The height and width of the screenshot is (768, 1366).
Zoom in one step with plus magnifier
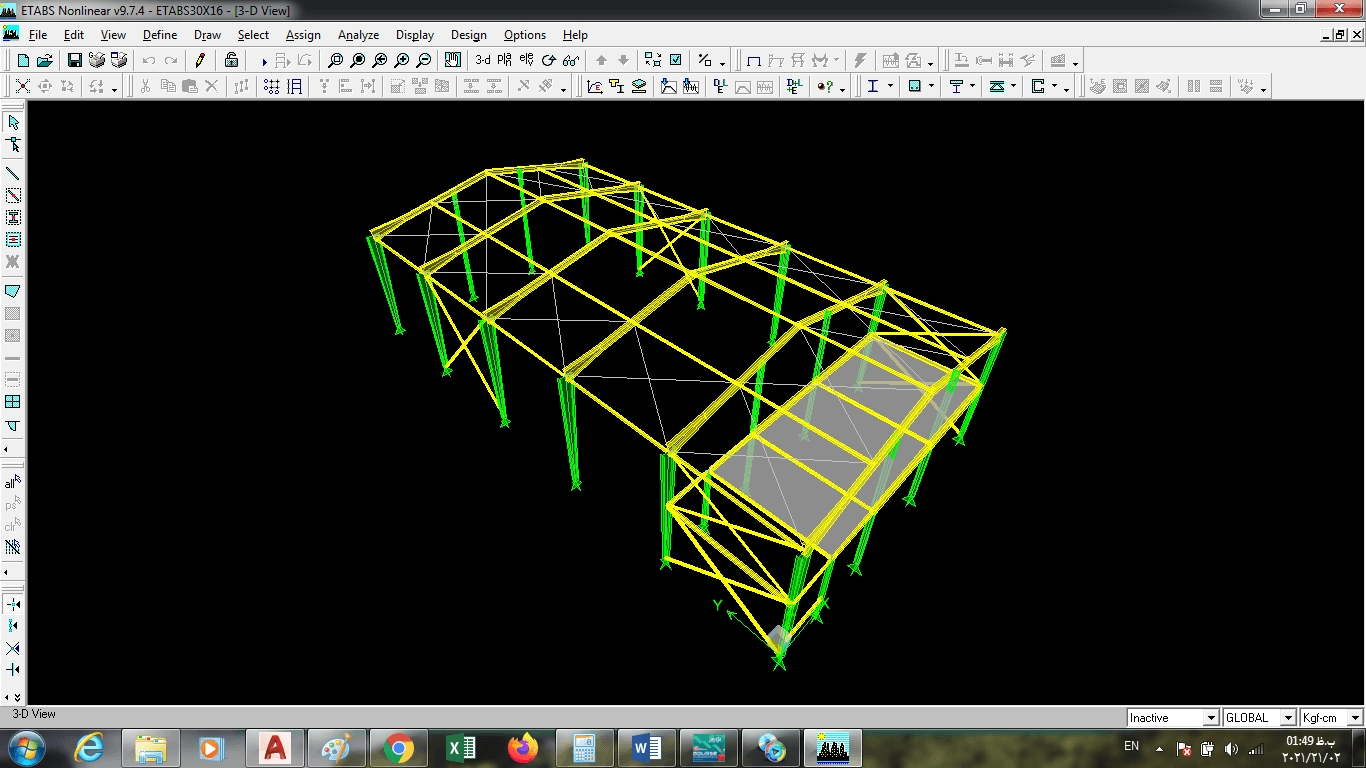click(402, 60)
